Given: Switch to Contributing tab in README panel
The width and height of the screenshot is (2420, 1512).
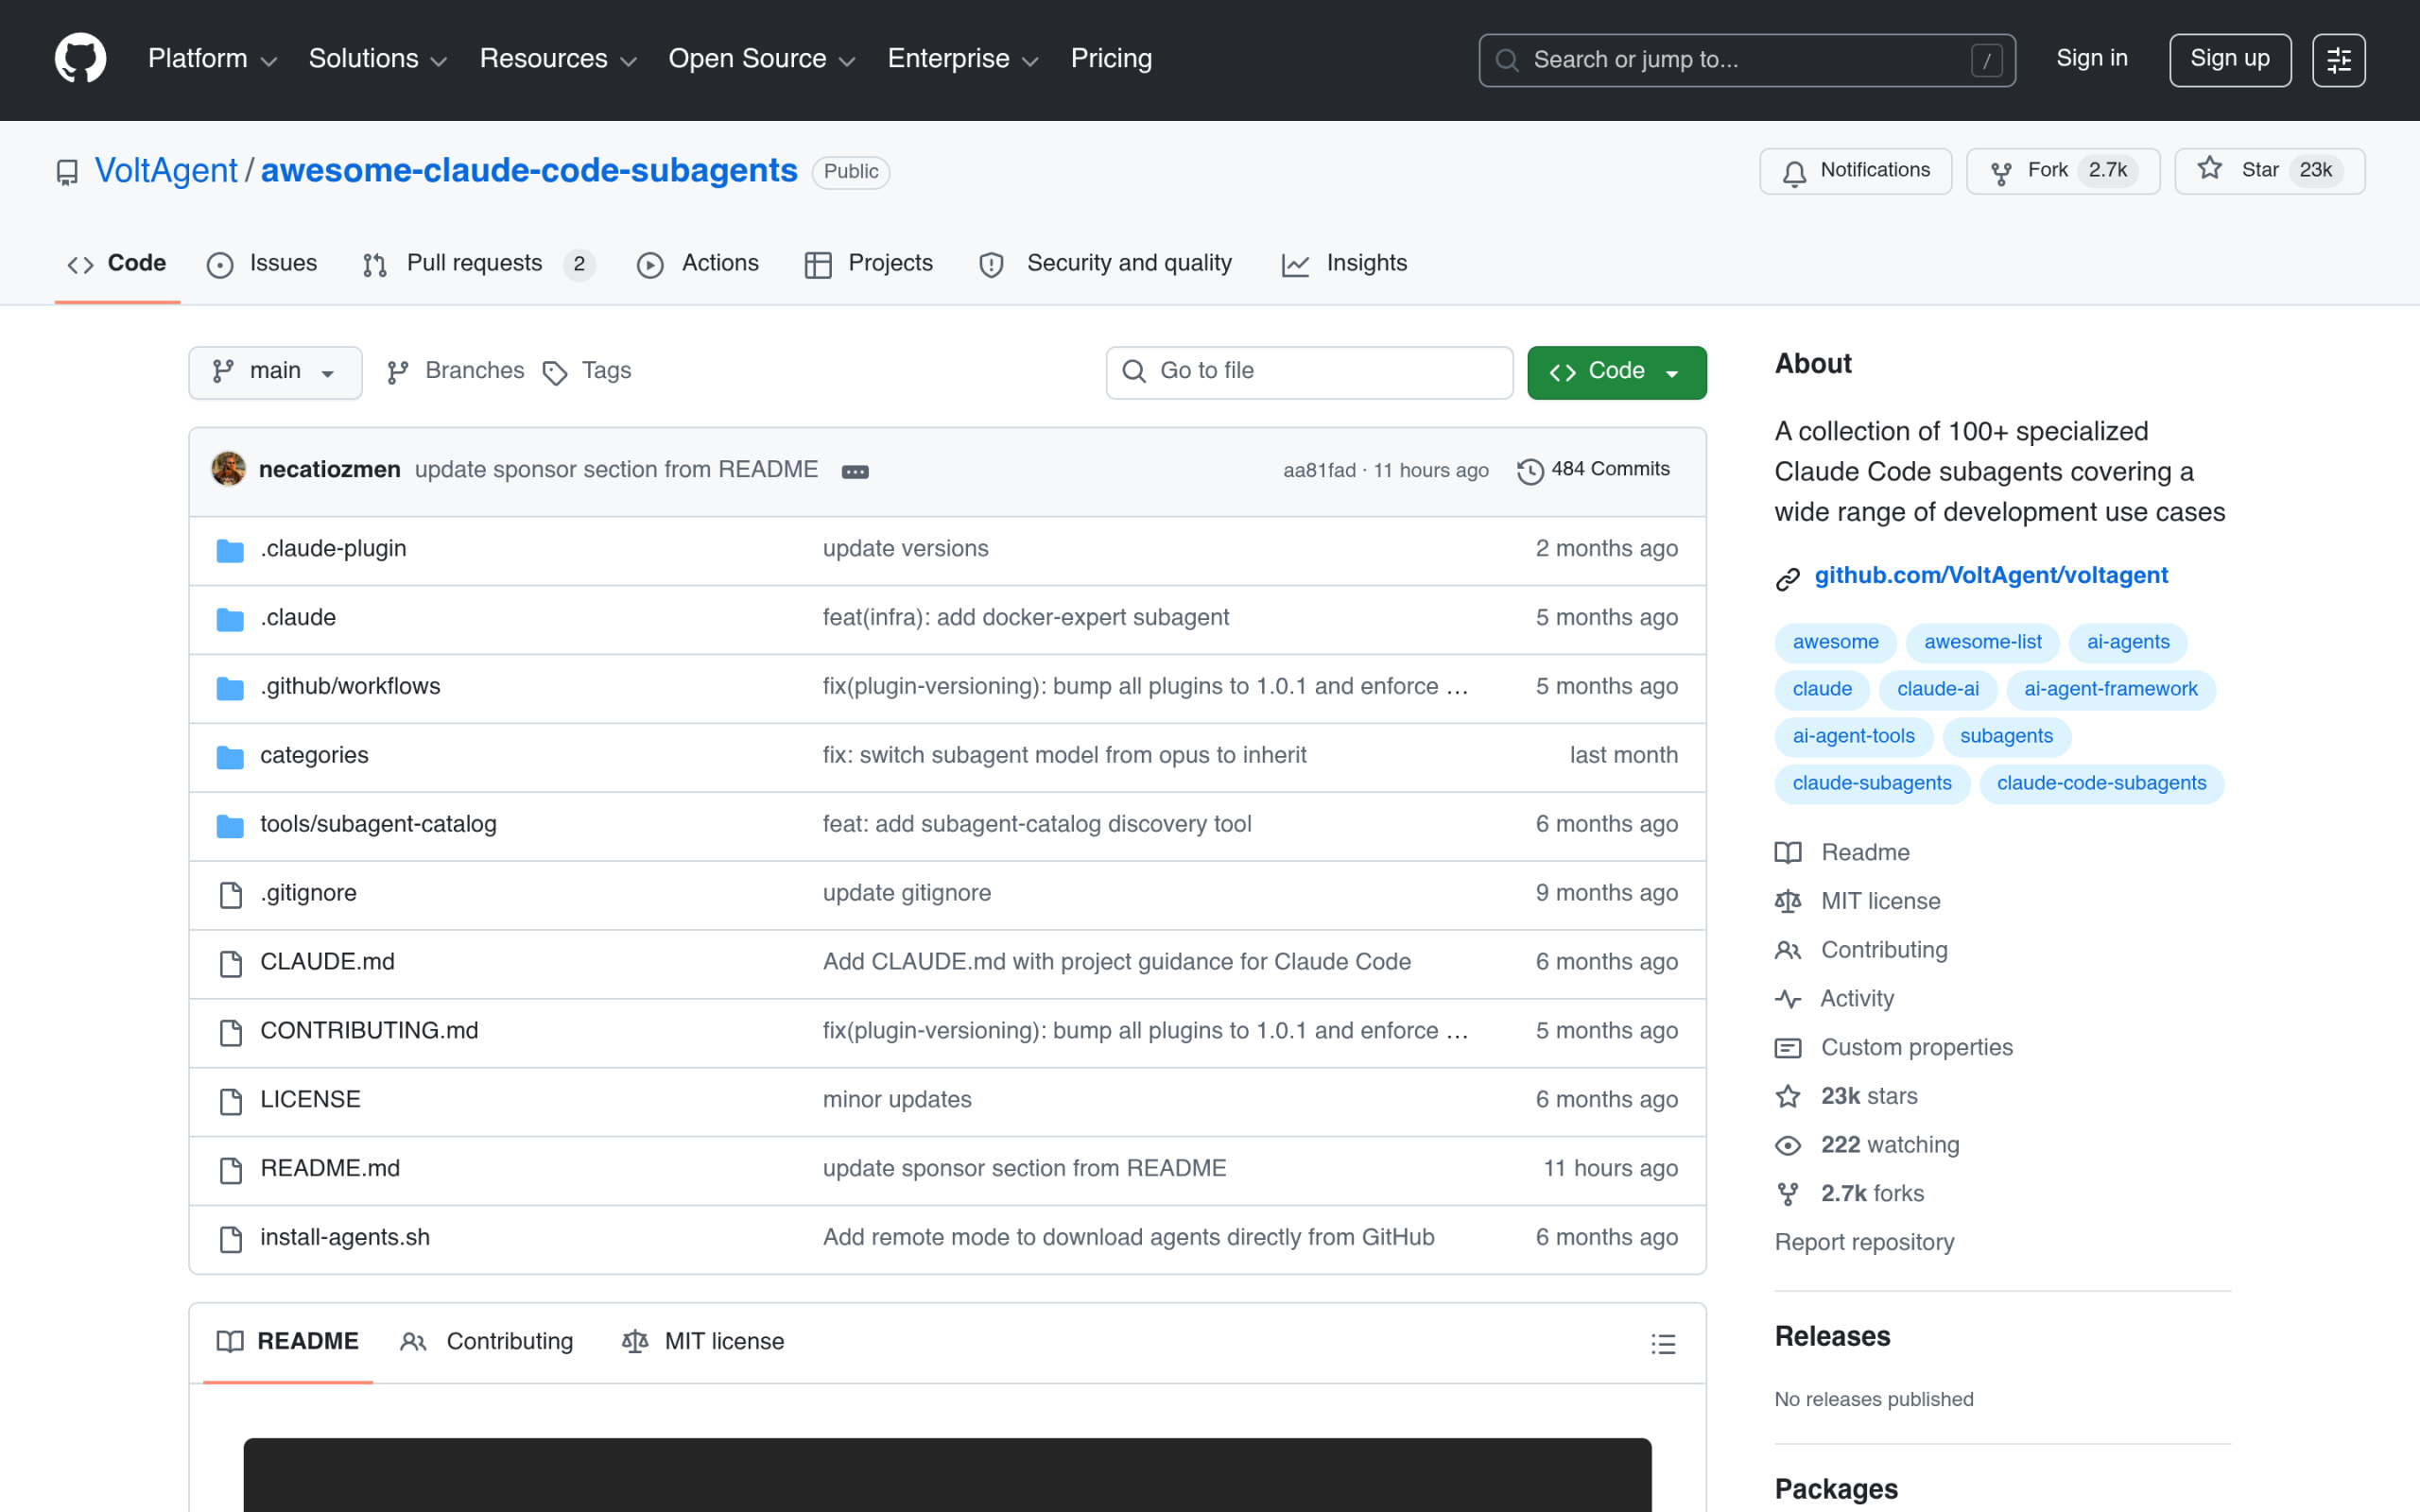Looking at the screenshot, I should coord(487,1342).
